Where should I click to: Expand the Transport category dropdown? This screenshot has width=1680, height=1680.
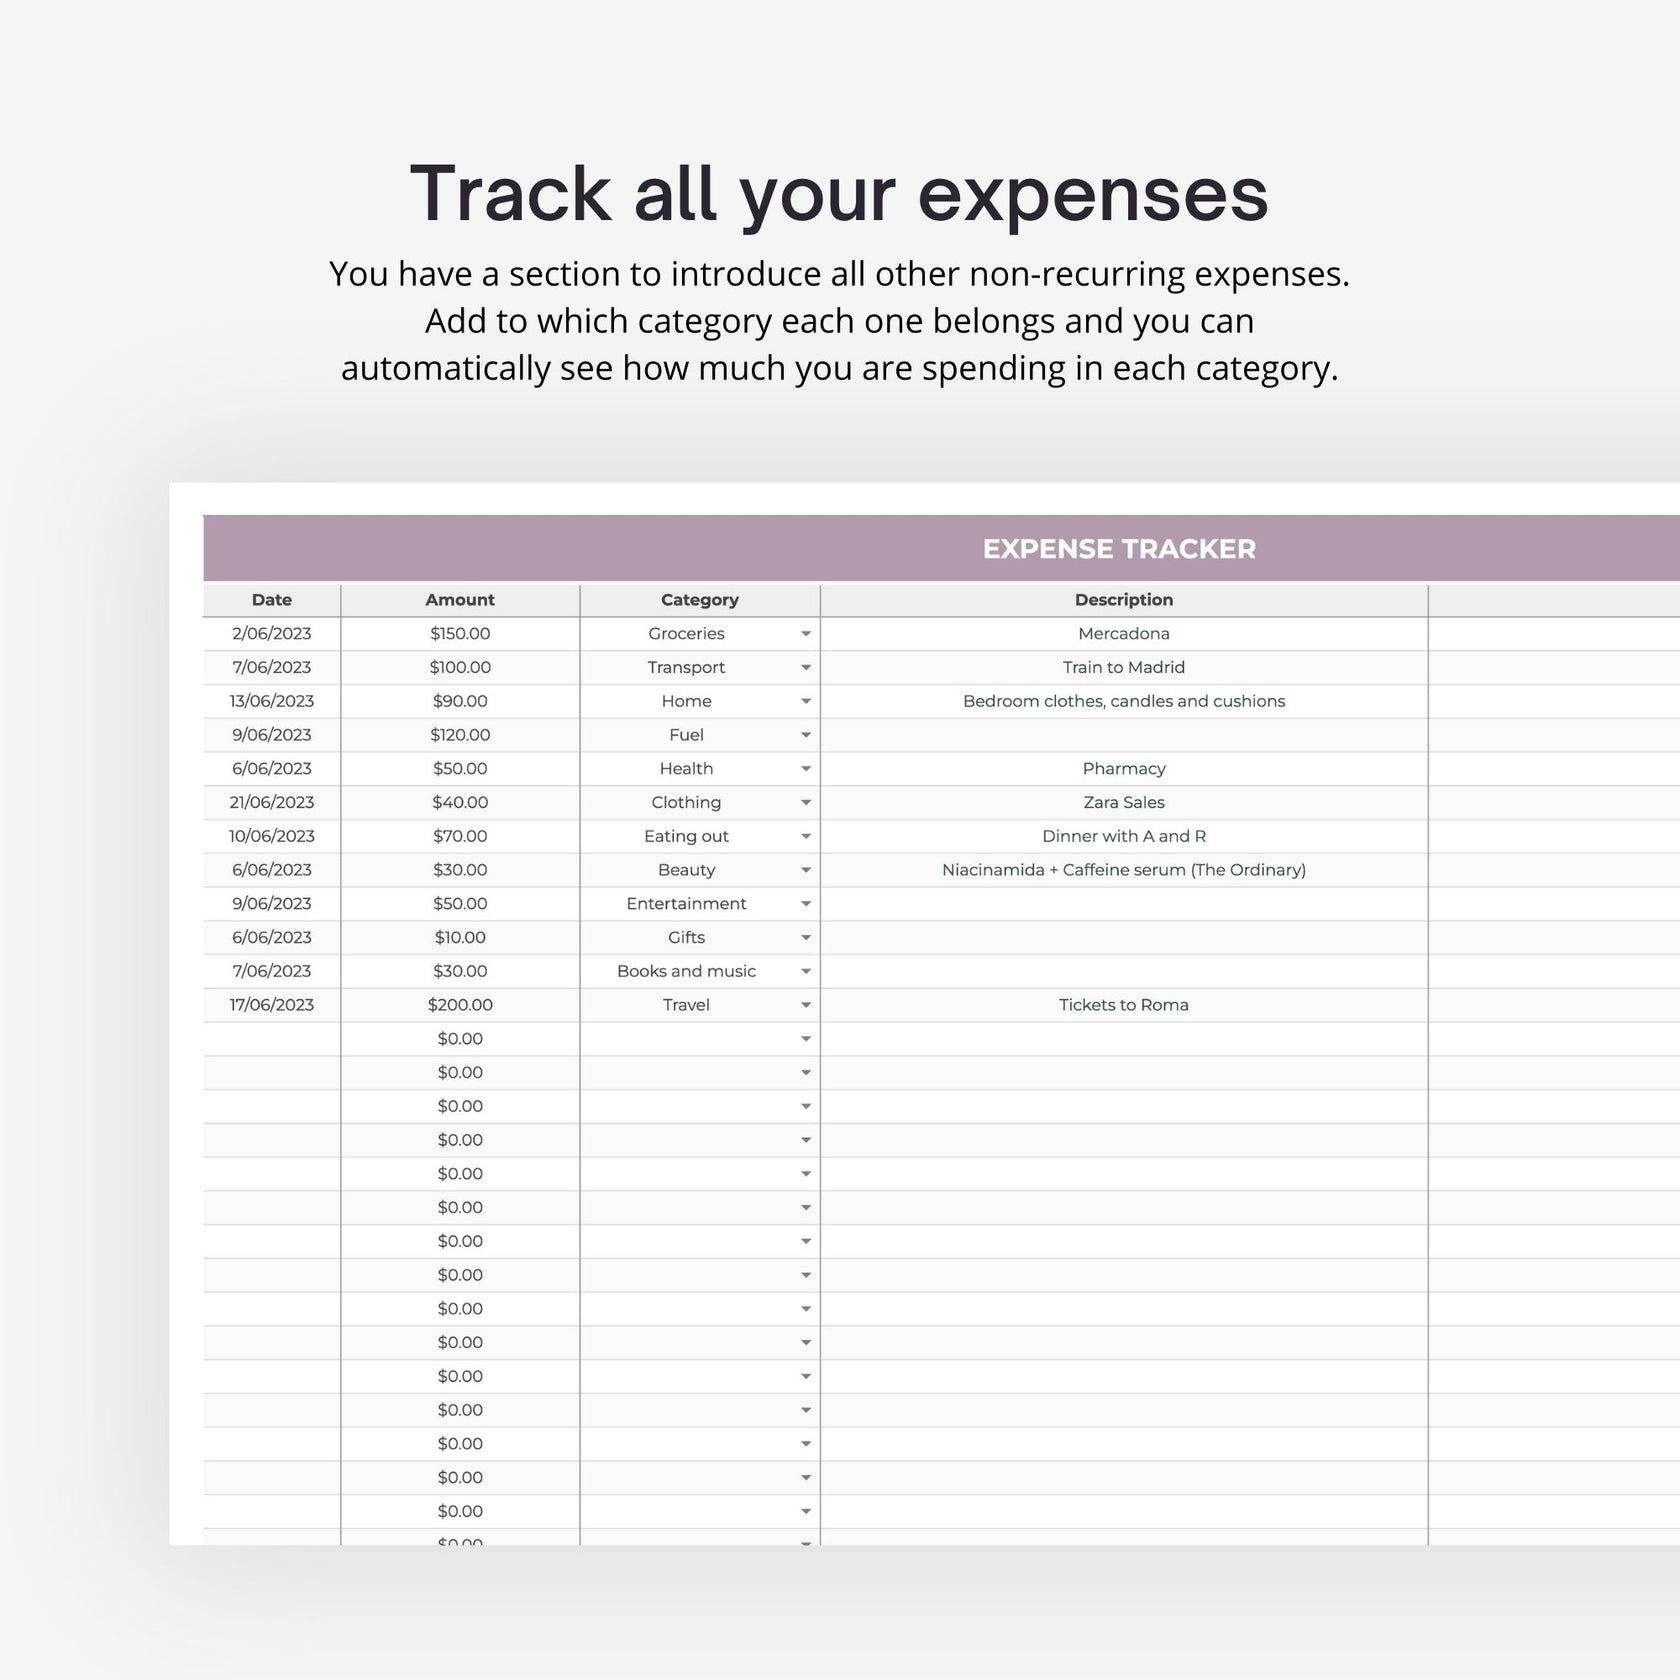806,667
